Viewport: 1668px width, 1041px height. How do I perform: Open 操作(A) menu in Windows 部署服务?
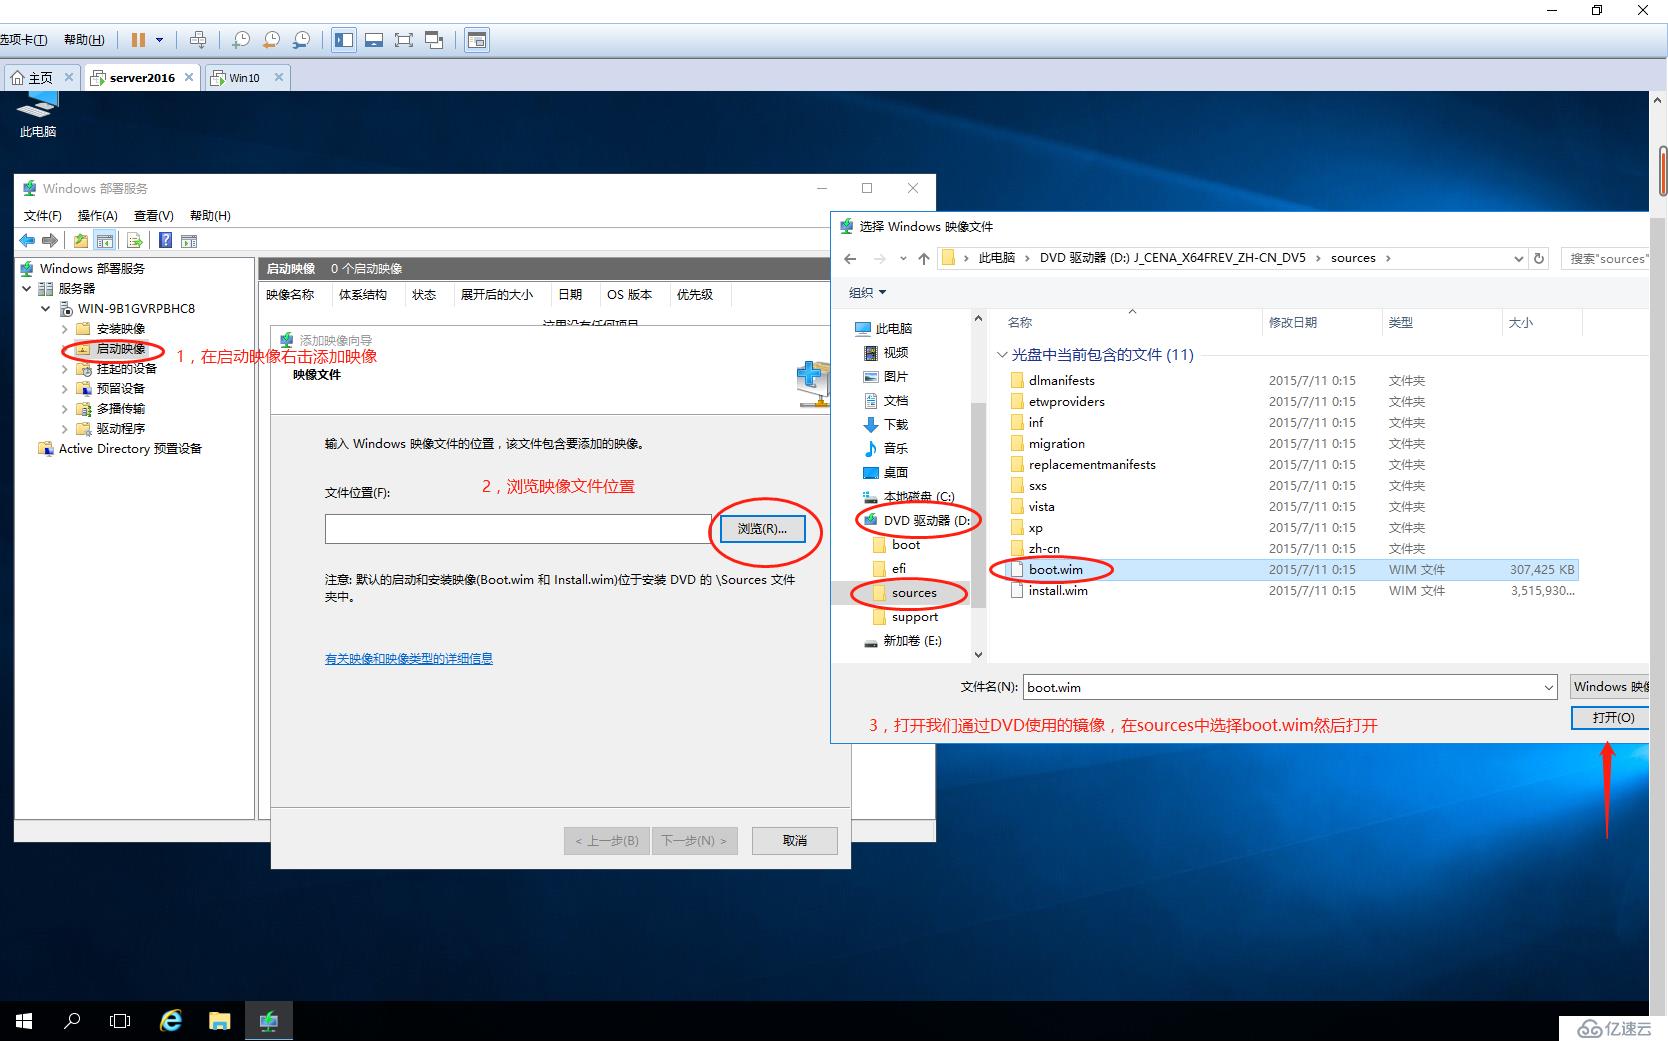click(x=98, y=215)
